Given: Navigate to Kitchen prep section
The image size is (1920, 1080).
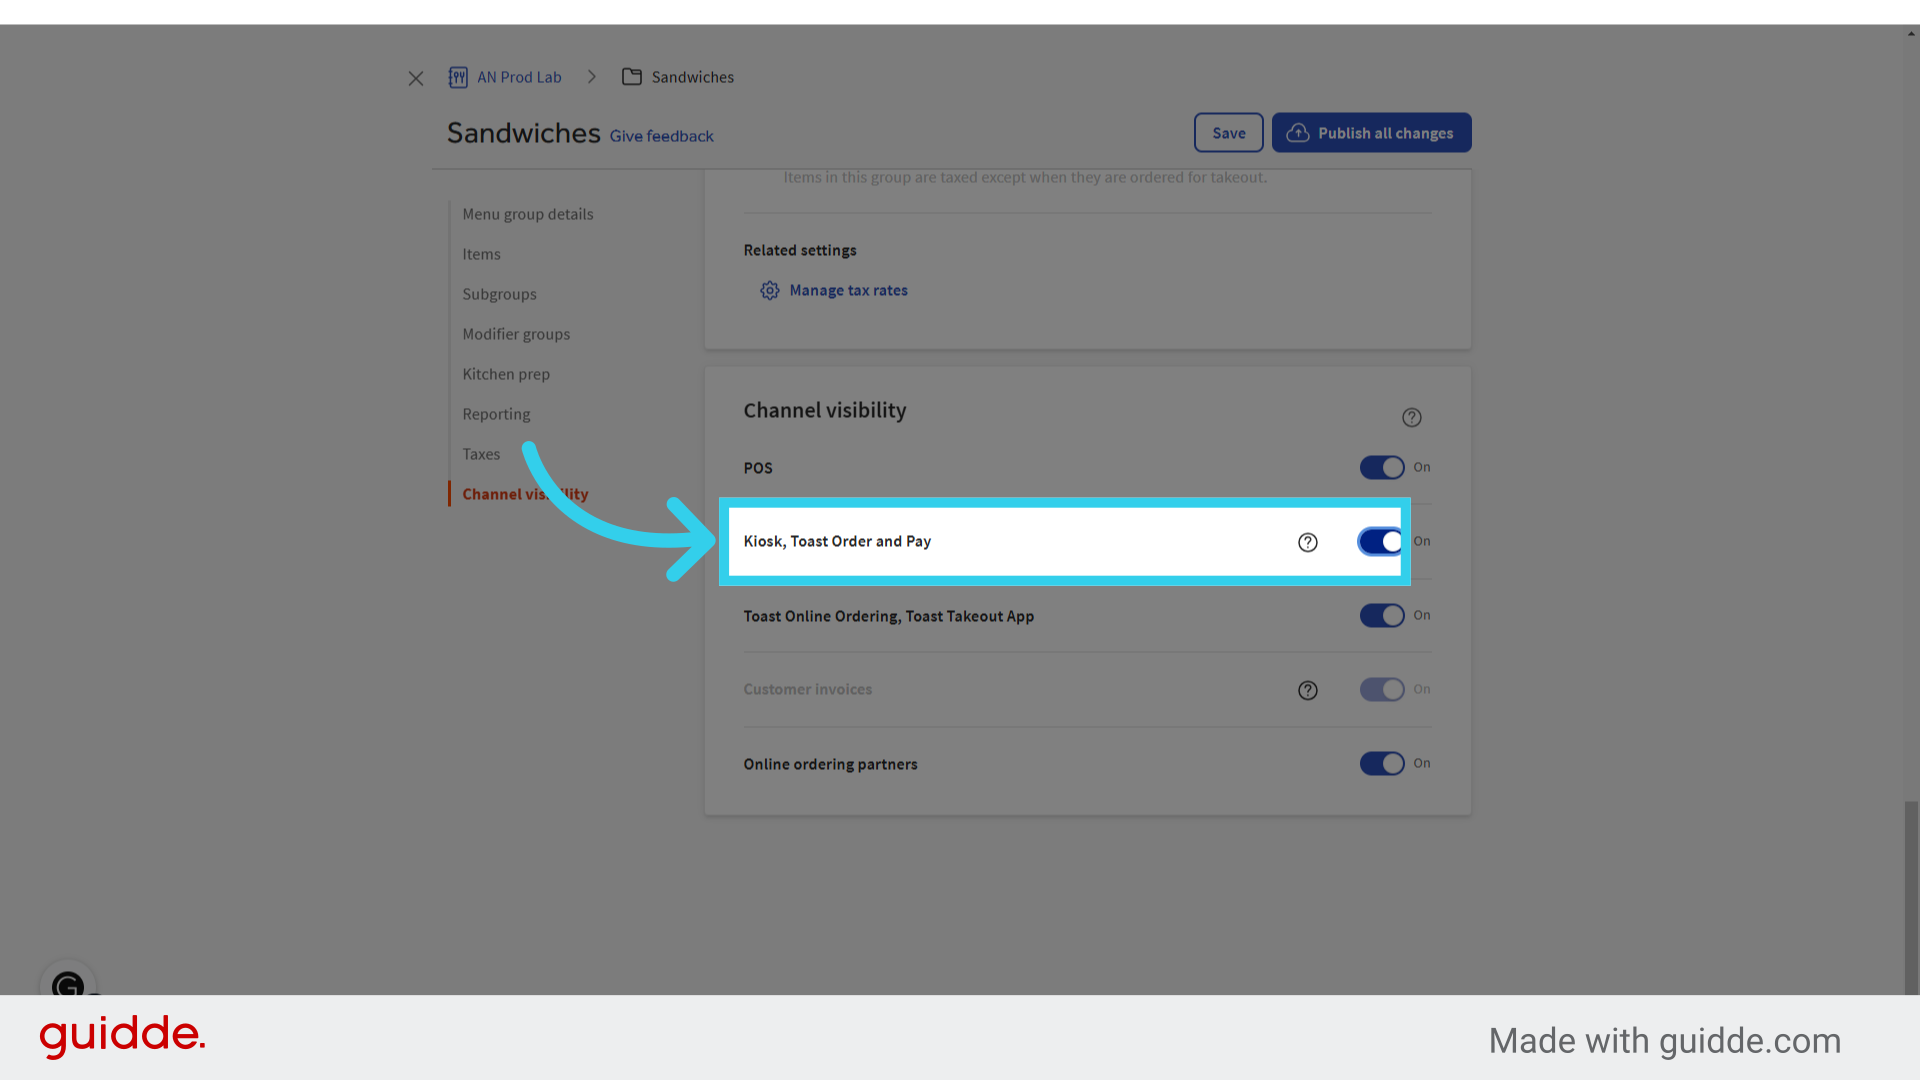Looking at the screenshot, I should [x=506, y=374].
